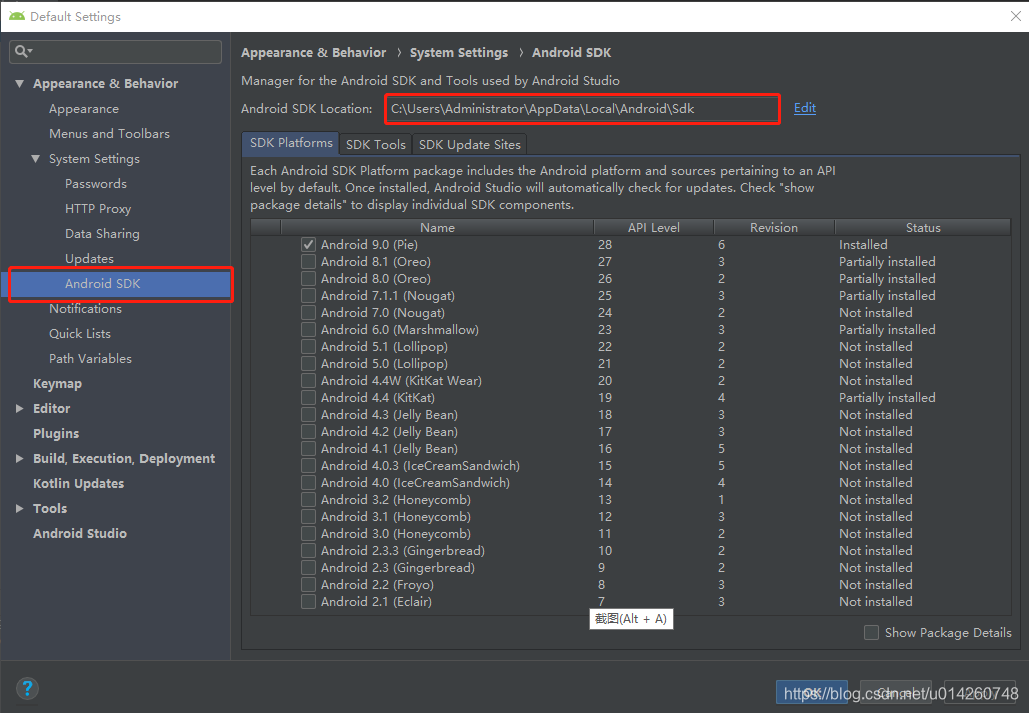Switch to SDK Platforms tab

[291, 143]
